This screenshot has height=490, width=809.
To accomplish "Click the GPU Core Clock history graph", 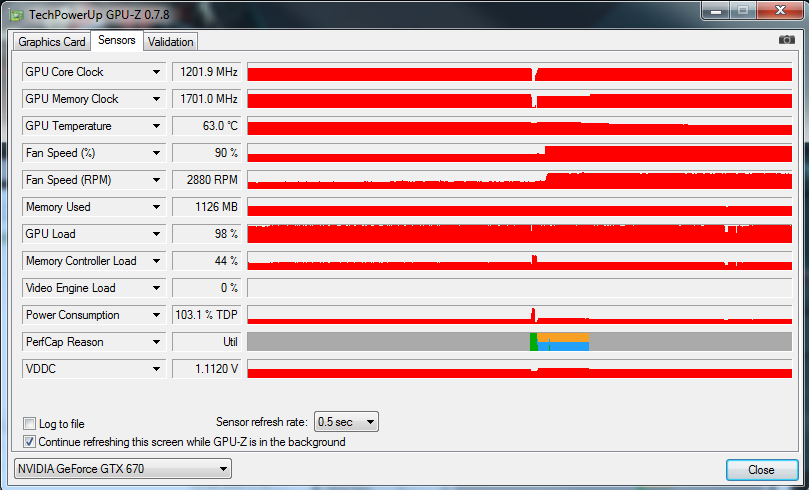I will [520, 72].
